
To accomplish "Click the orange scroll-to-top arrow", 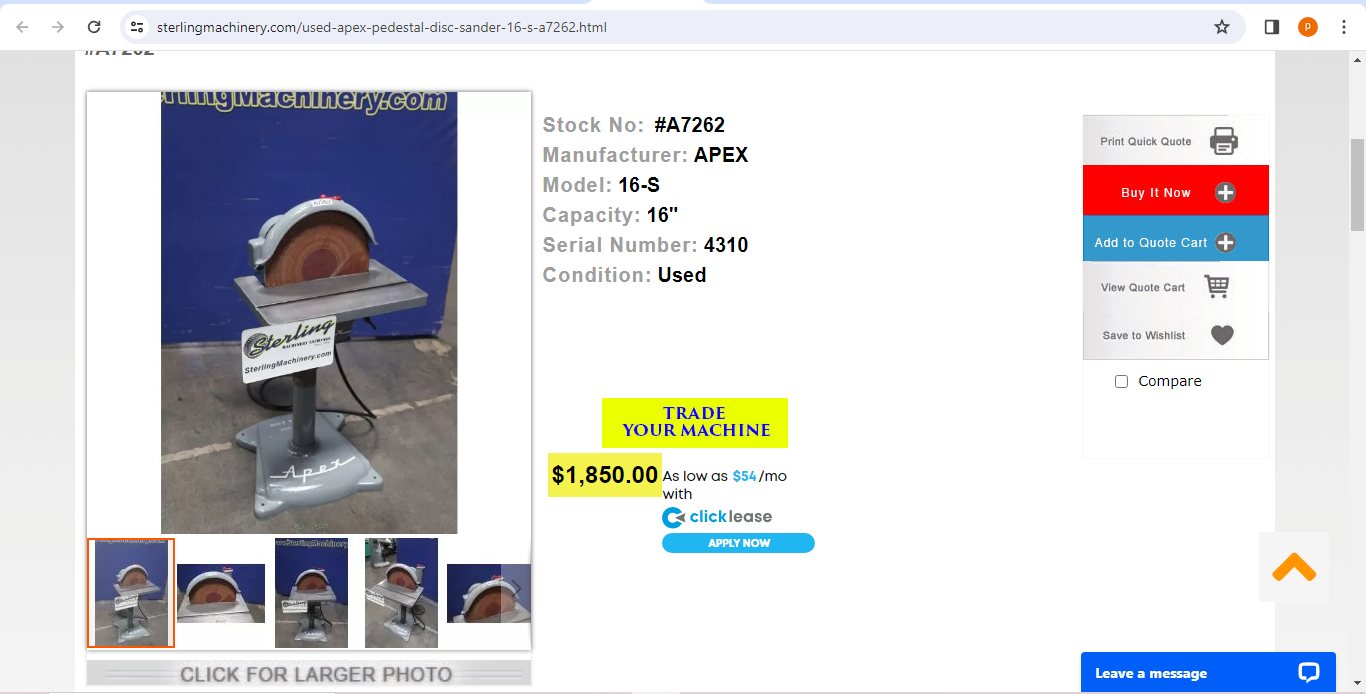I will (x=1294, y=567).
